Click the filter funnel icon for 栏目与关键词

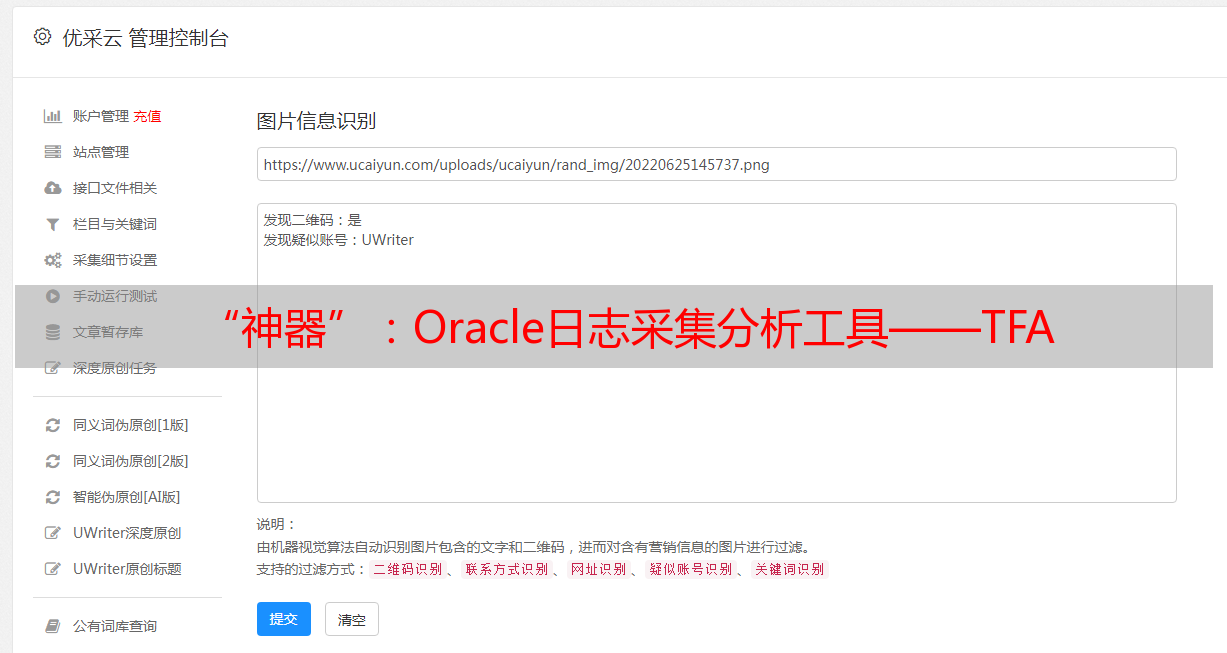53,224
